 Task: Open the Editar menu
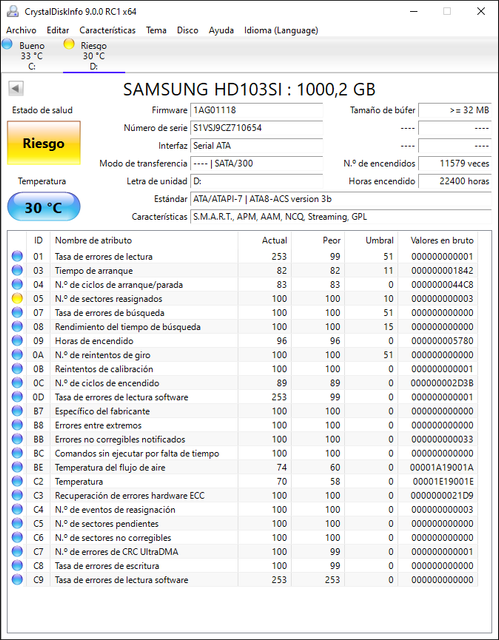click(x=58, y=30)
